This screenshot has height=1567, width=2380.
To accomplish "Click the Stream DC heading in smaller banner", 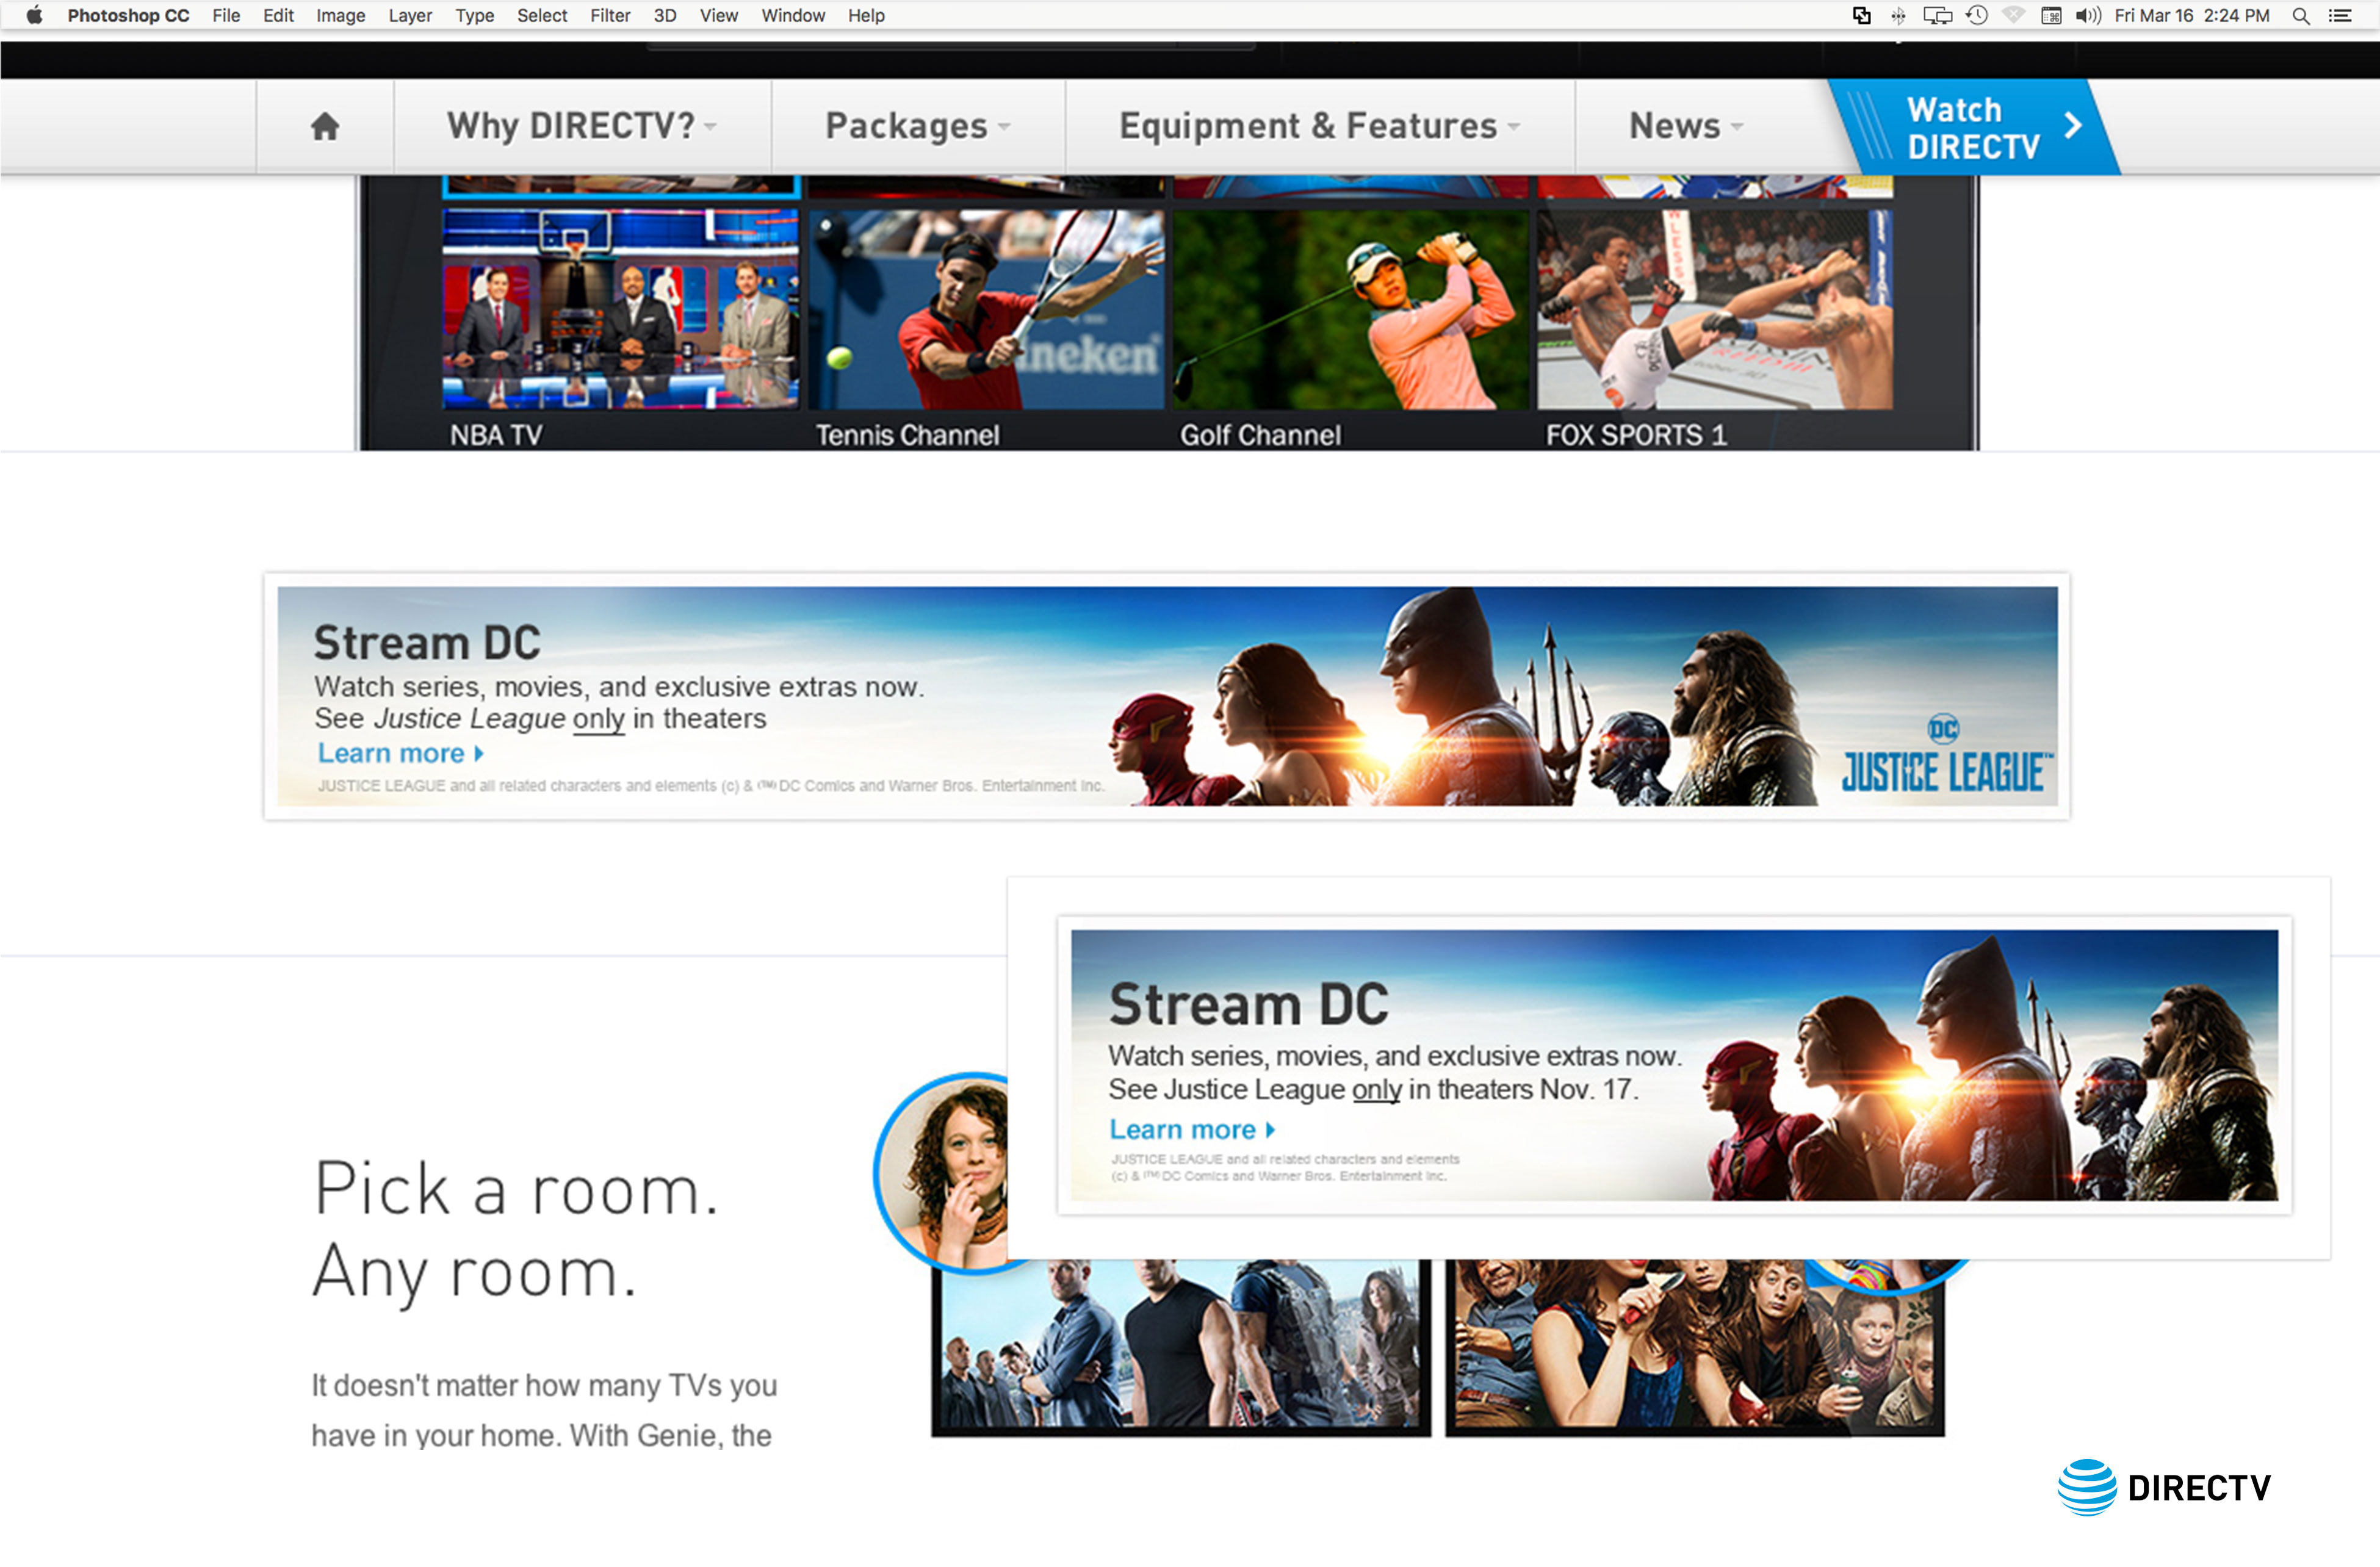I will [1249, 1004].
